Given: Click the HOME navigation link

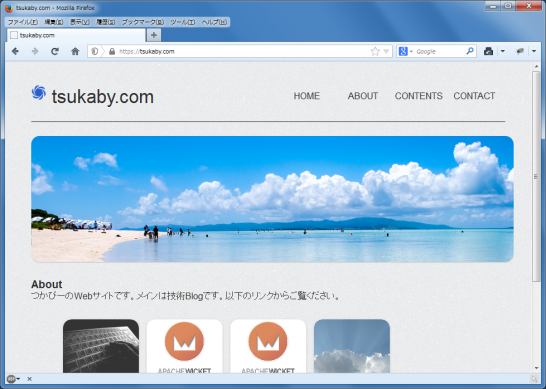Looking at the screenshot, I should click(x=306, y=96).
